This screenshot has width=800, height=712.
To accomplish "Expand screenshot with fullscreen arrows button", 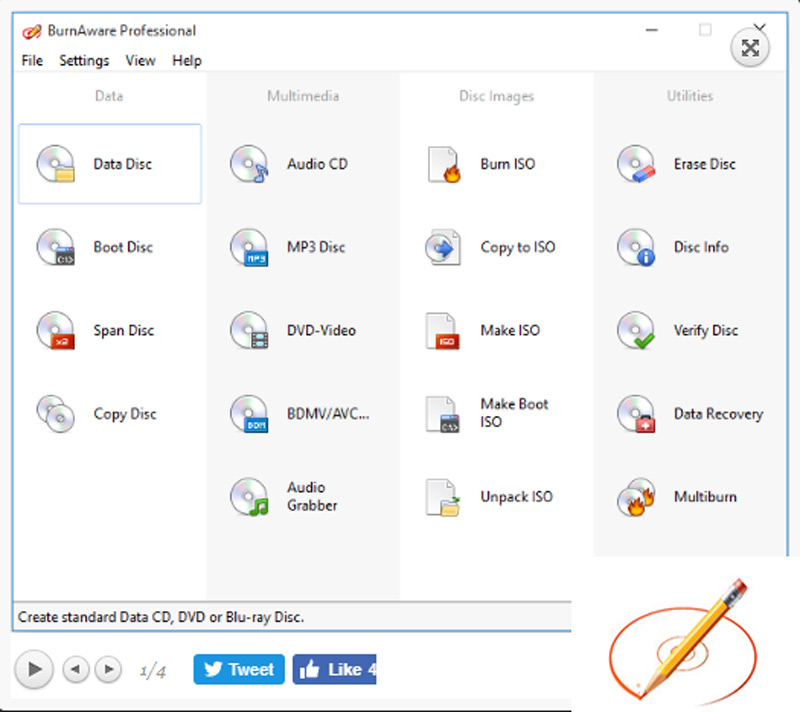I will 750,48.
